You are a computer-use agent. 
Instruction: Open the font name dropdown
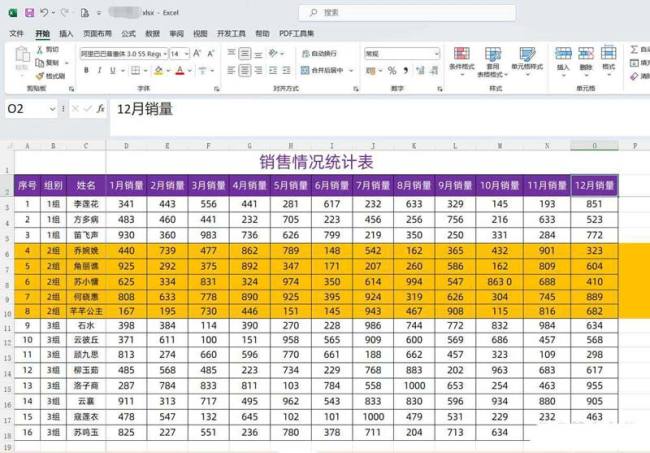pos(165,54)
